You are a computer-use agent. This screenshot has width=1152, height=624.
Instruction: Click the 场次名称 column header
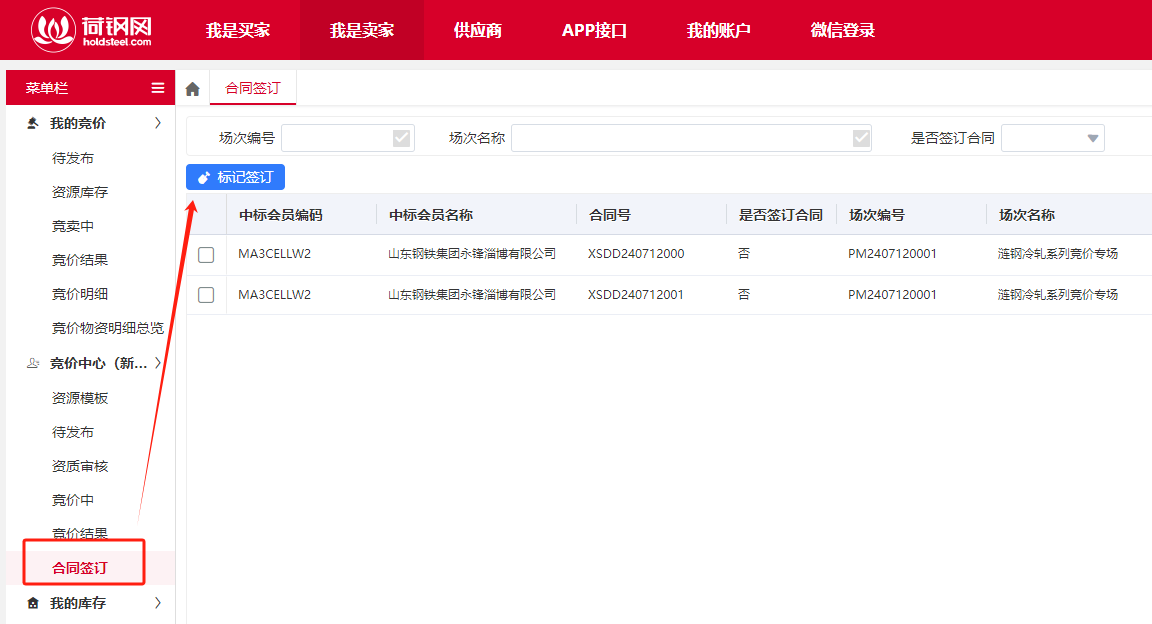coord(1026,215)
